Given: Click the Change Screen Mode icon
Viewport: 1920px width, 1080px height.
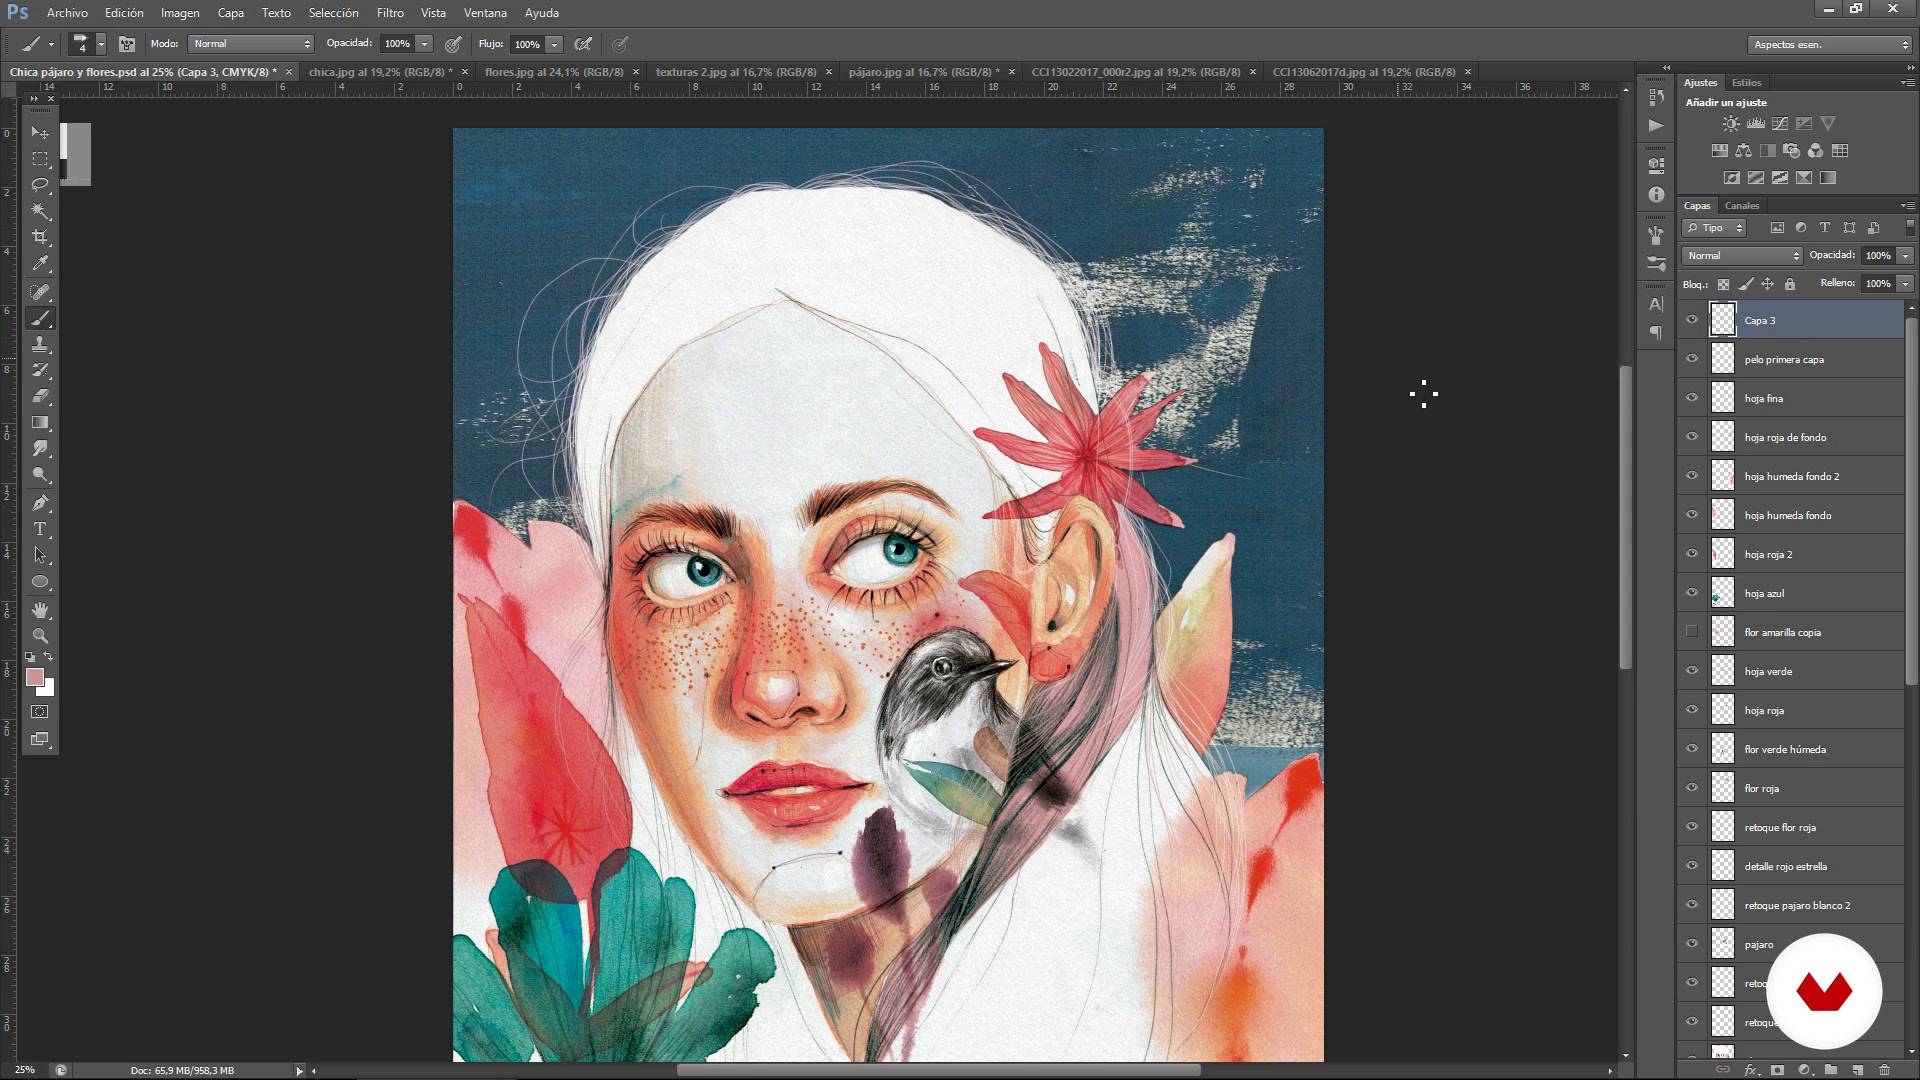Looking at the screenshot, I should [40, 739].
